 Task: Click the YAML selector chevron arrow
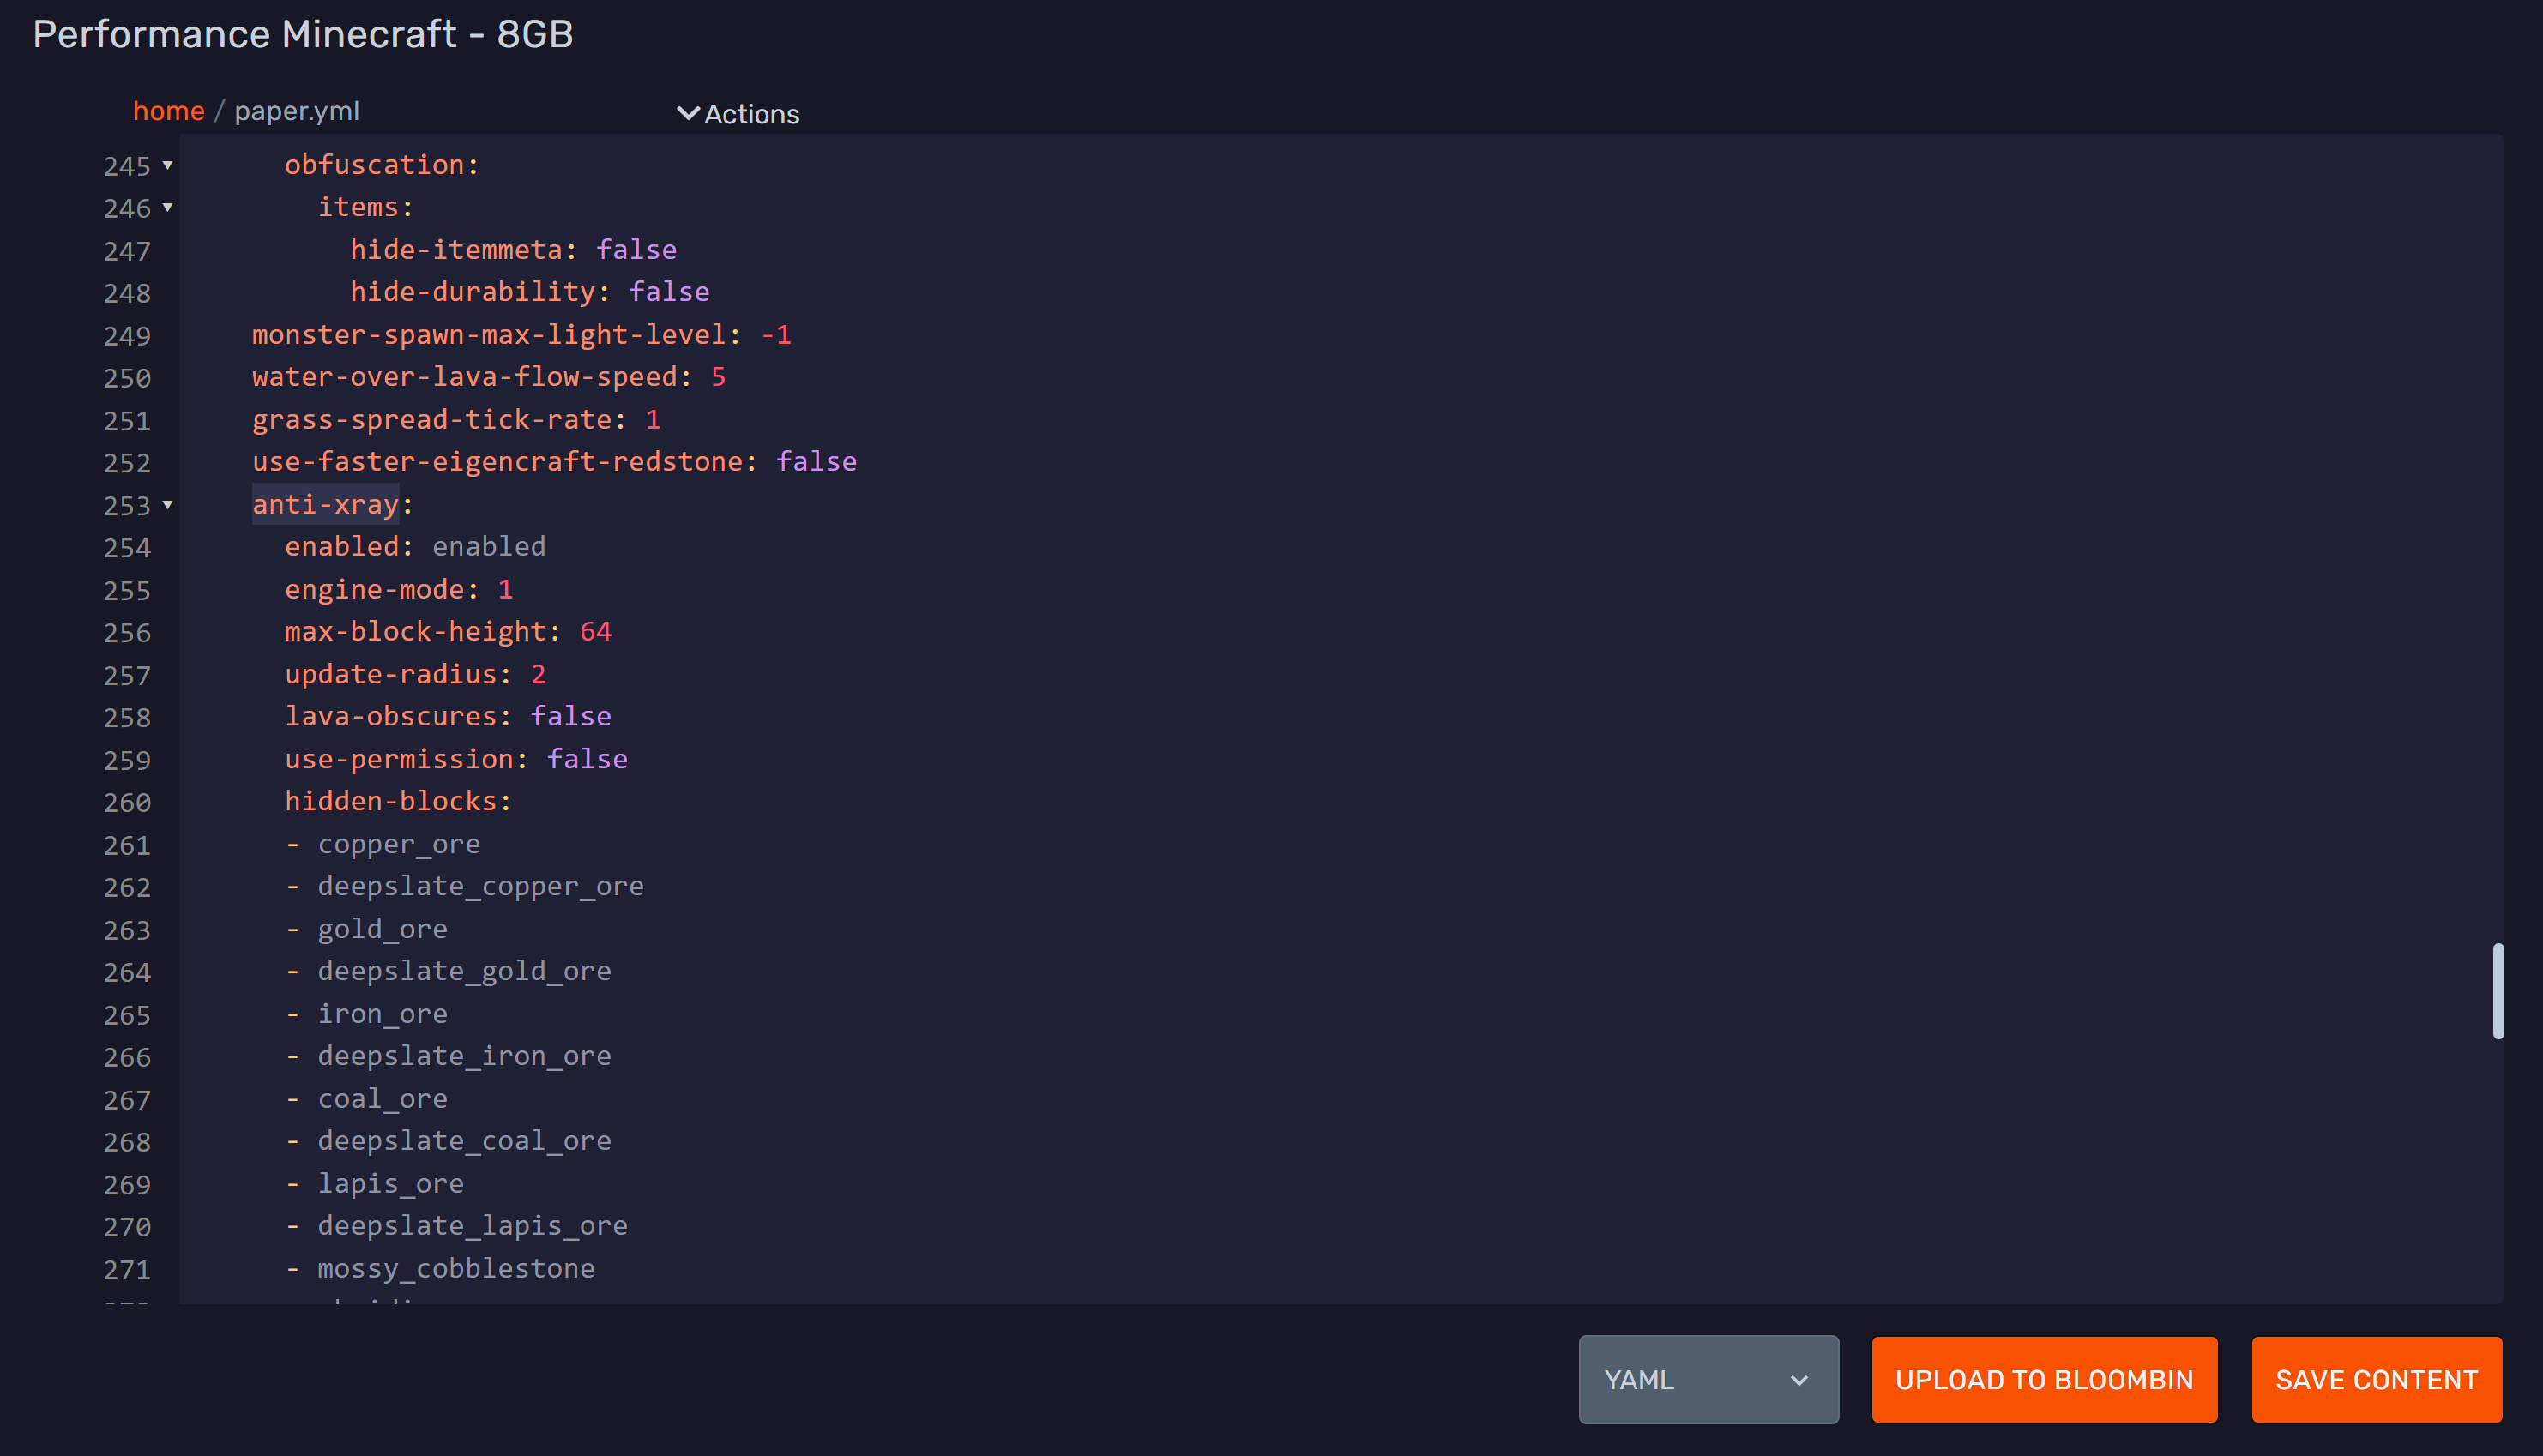[1798, 1380]
